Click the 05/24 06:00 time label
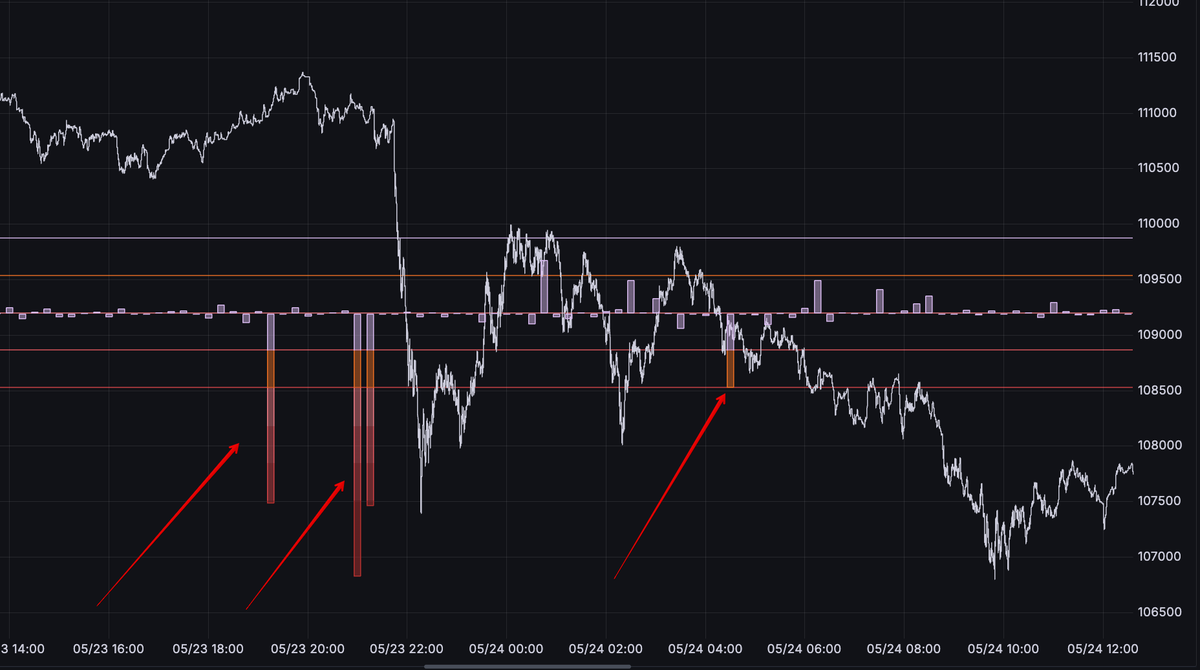 (x=803, y=649)
